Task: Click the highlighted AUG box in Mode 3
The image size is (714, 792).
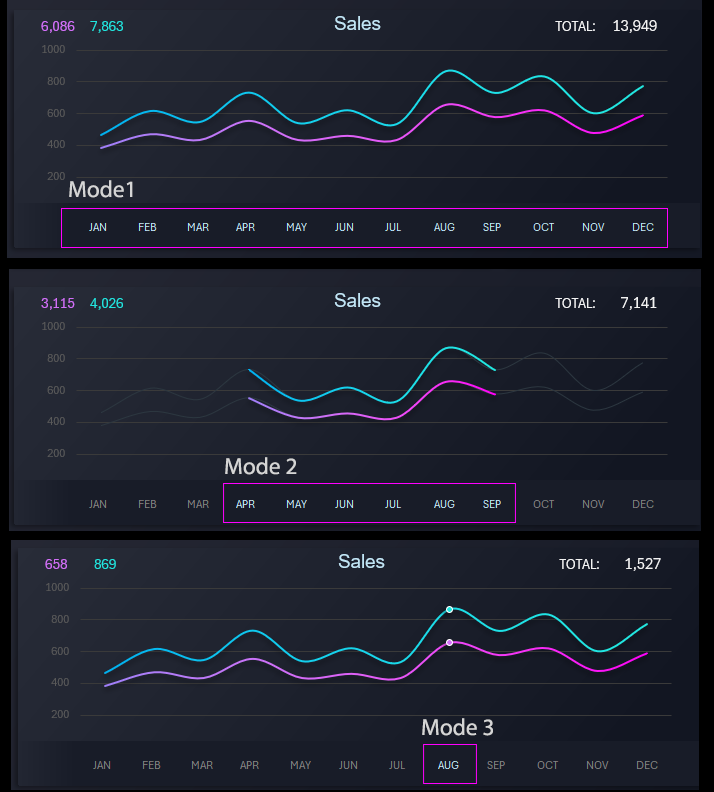Action: [x=449, y=765]
